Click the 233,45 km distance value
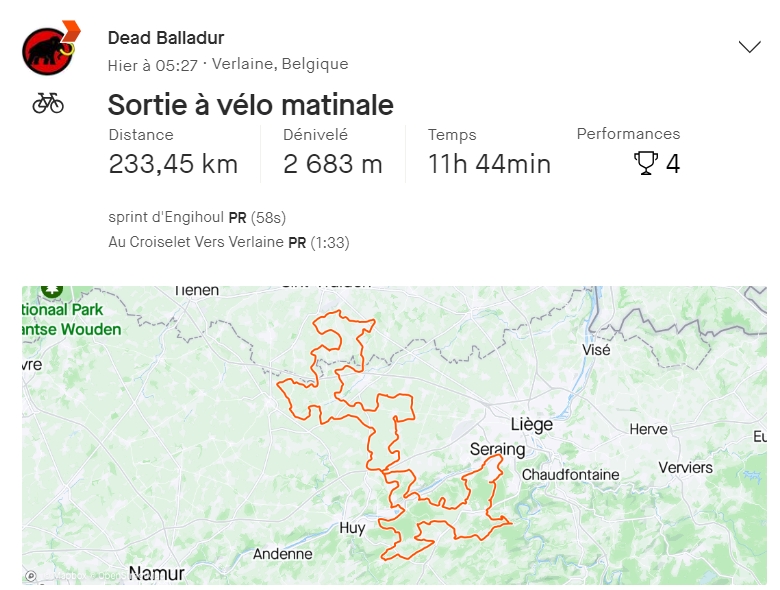The height and width of the screenshot is (590, 780). click(173, 164)
